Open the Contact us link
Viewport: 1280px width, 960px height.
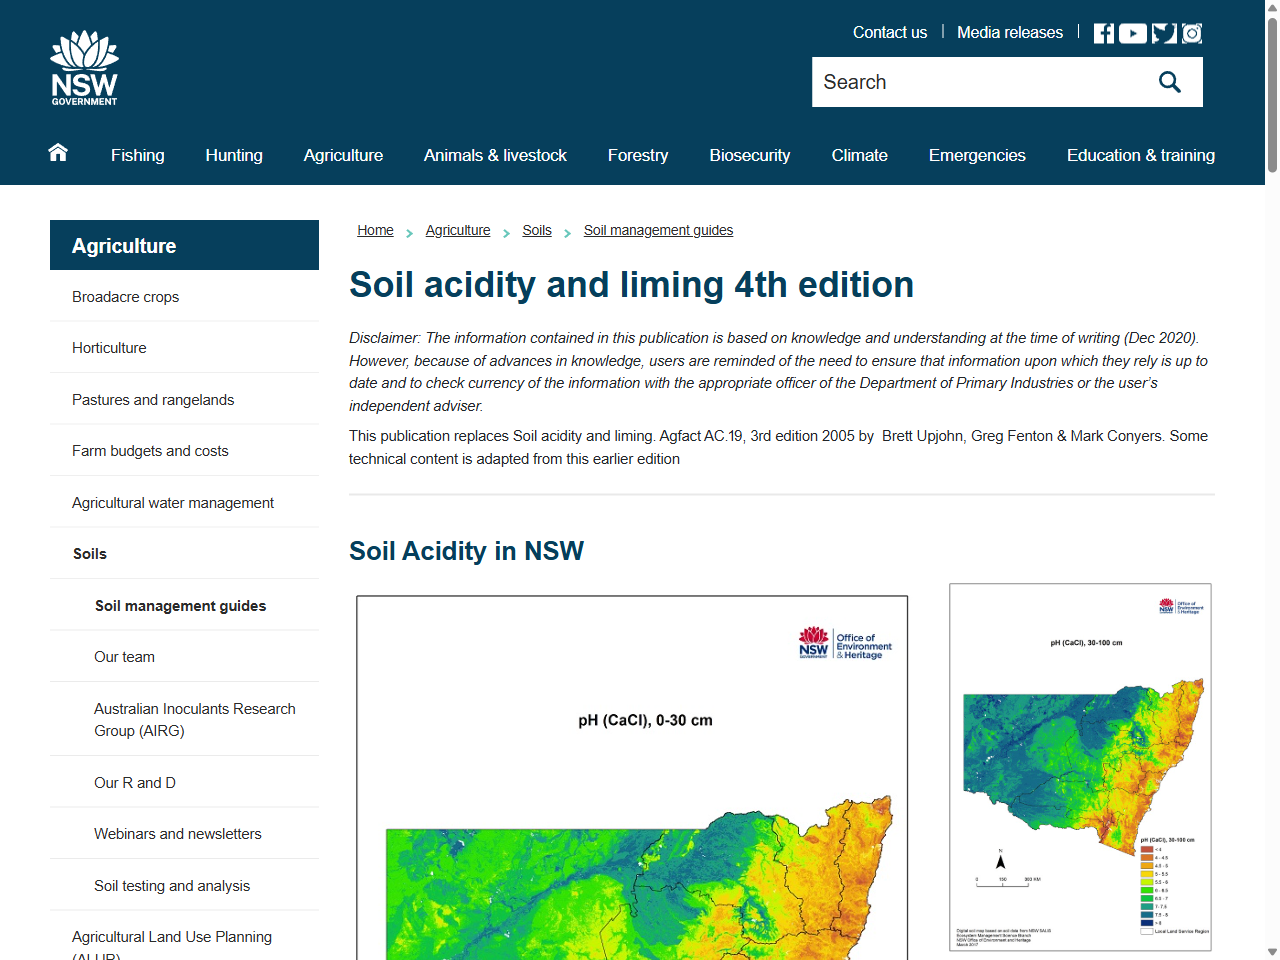(x=889, y=32)
